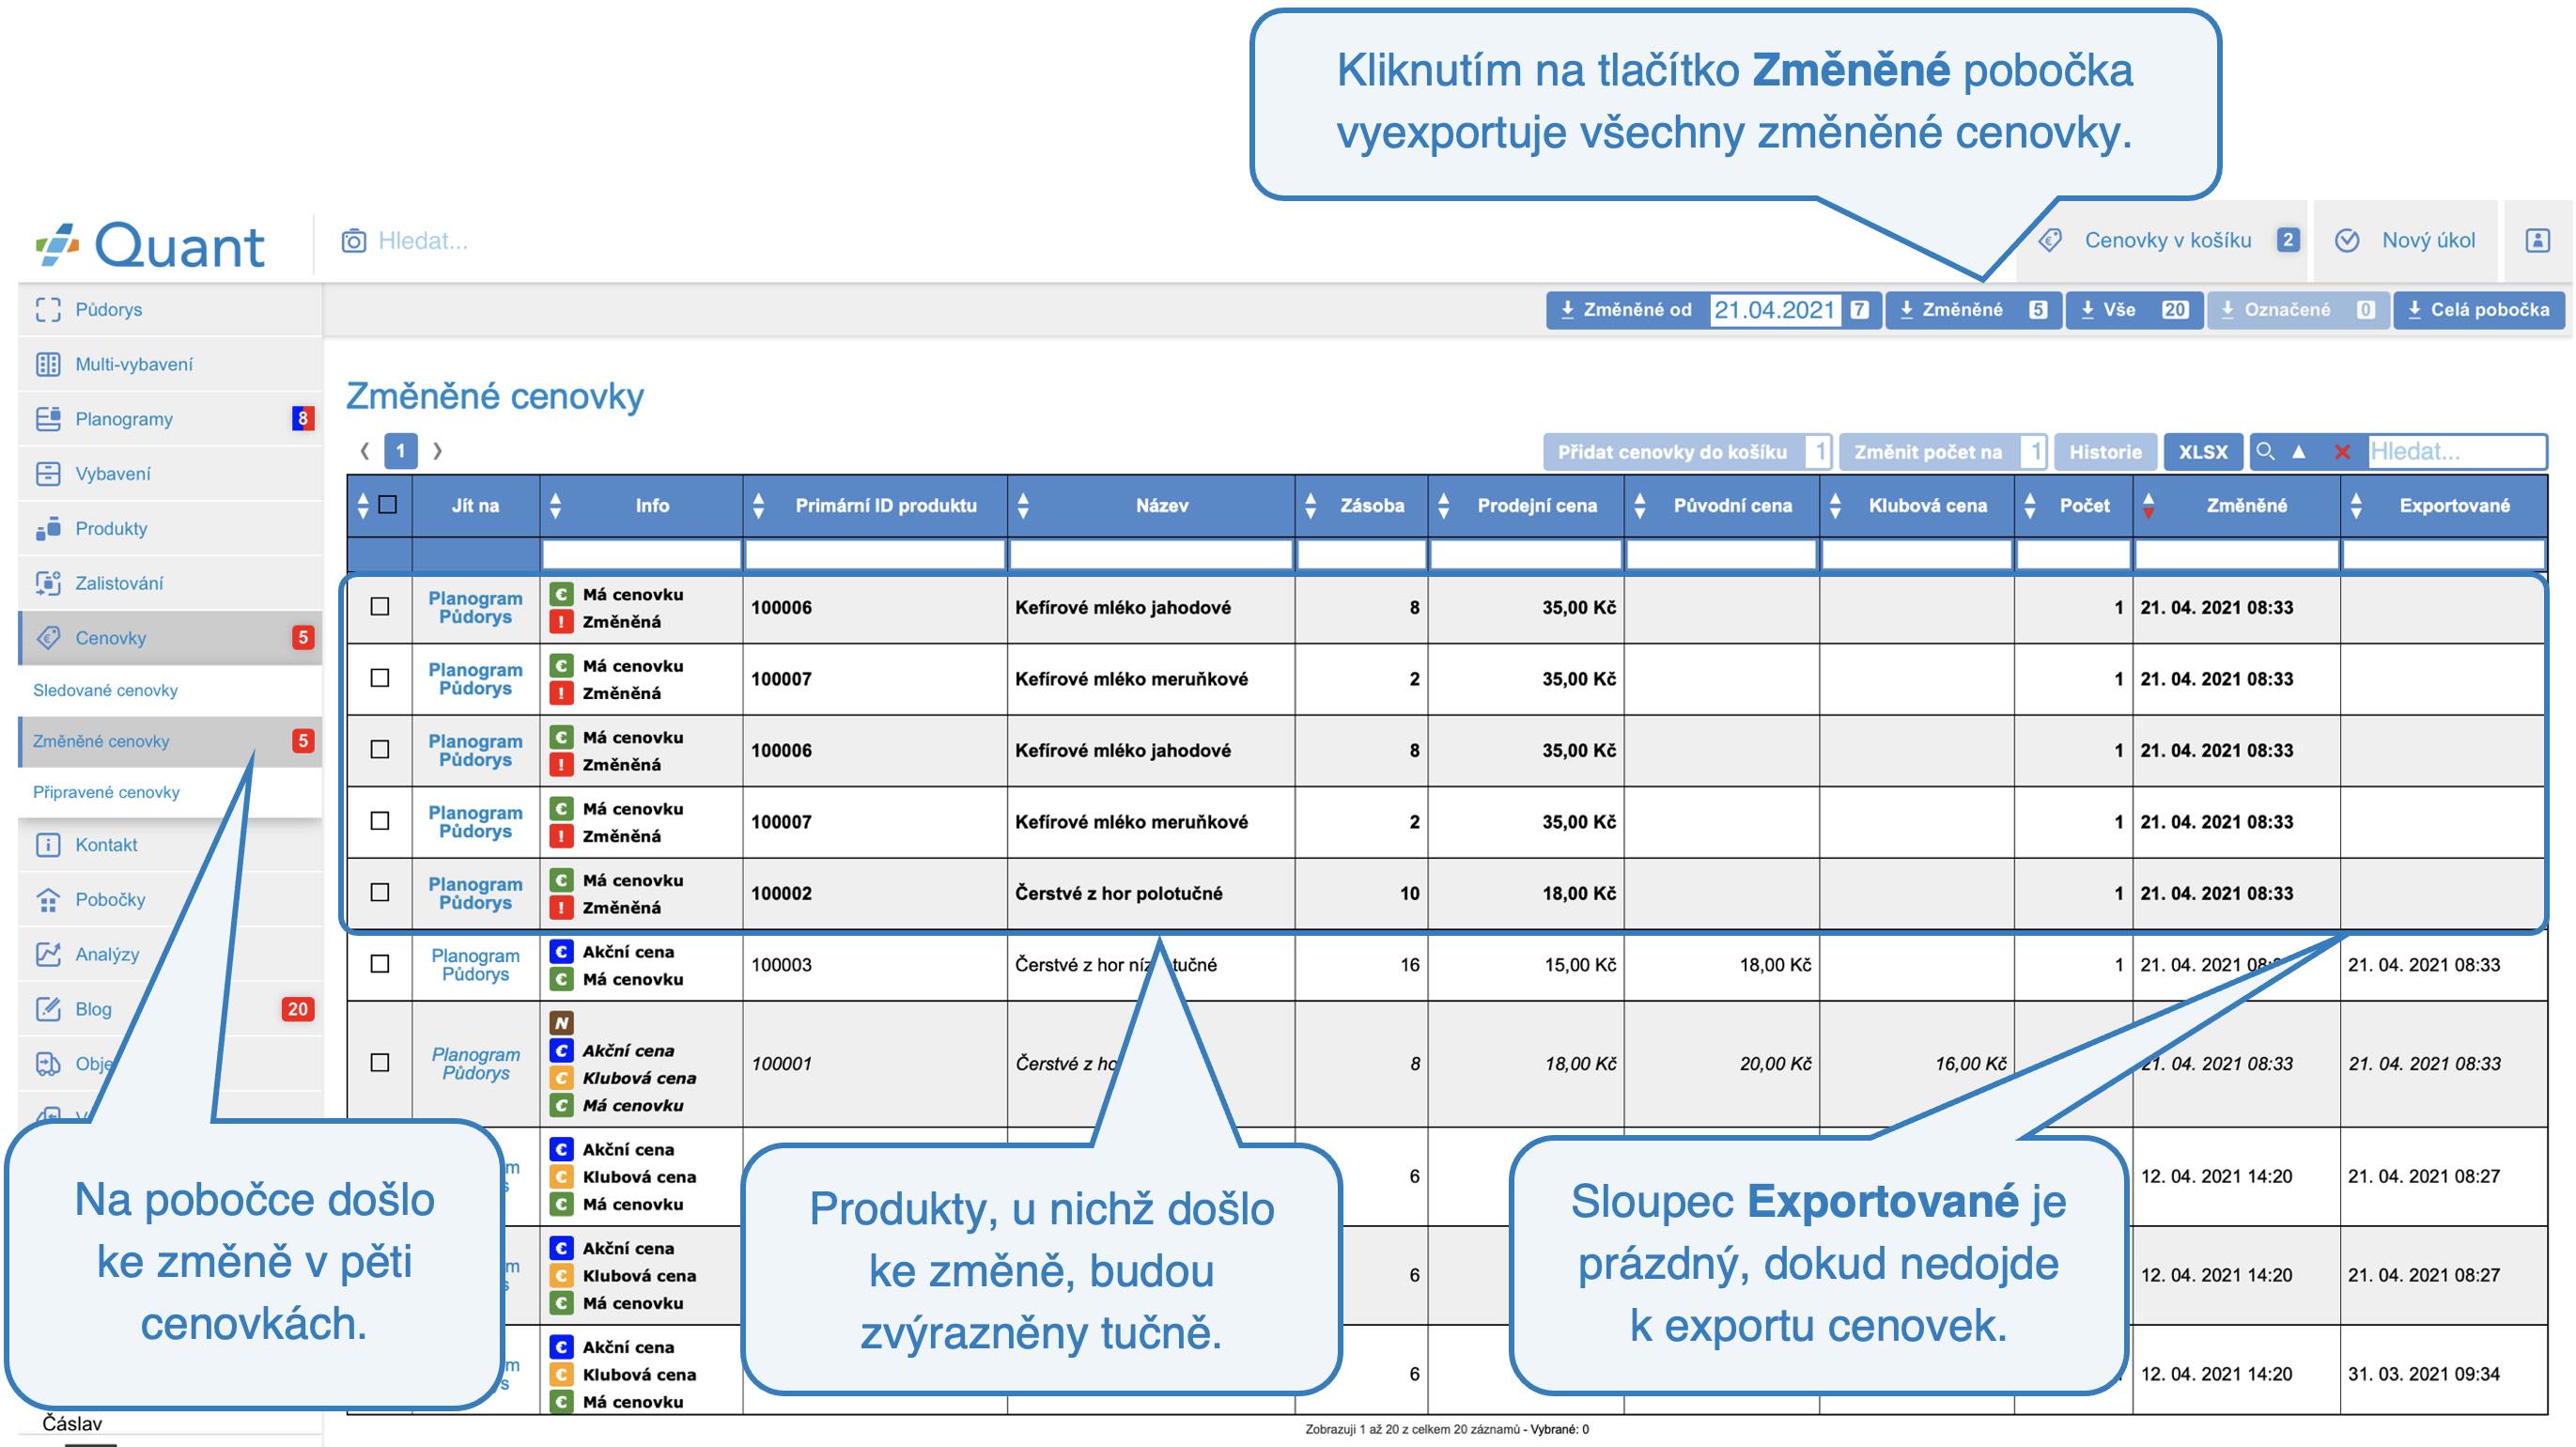Image resolution: width=2576 pixels, height=1447 pixels.
Task: Open Historie
Action: [x=2105, y=452]
